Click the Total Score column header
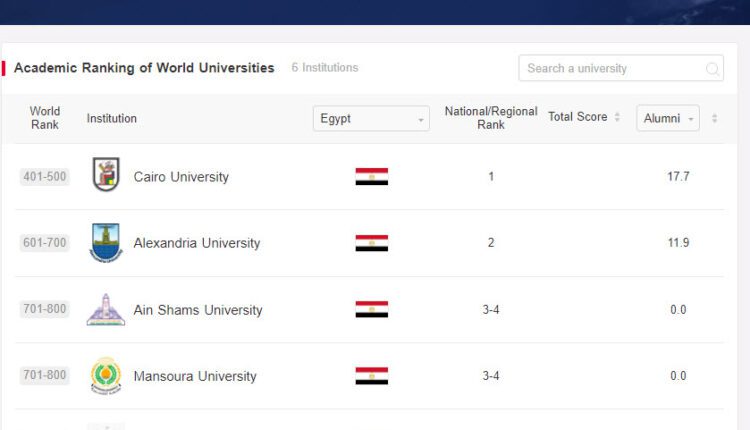This screenshot has width=750, height=430. point(577,118)
